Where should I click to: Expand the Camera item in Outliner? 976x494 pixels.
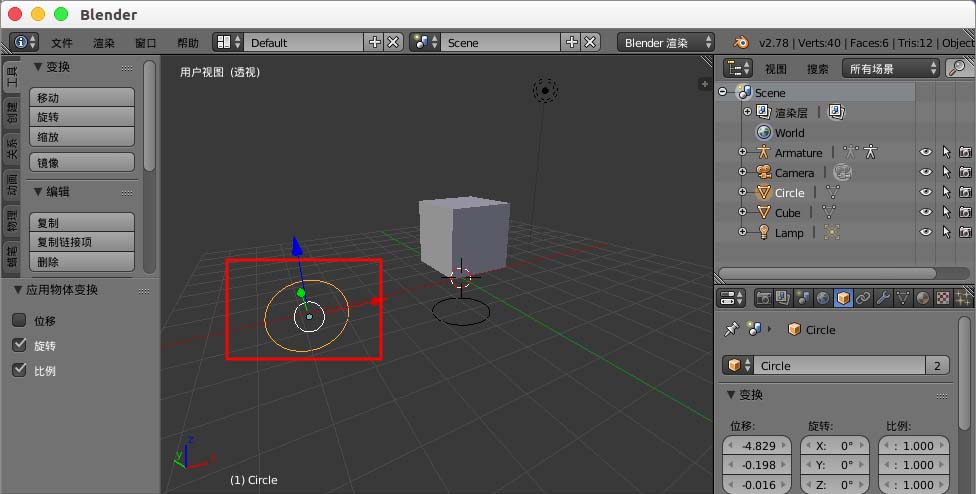742,172
